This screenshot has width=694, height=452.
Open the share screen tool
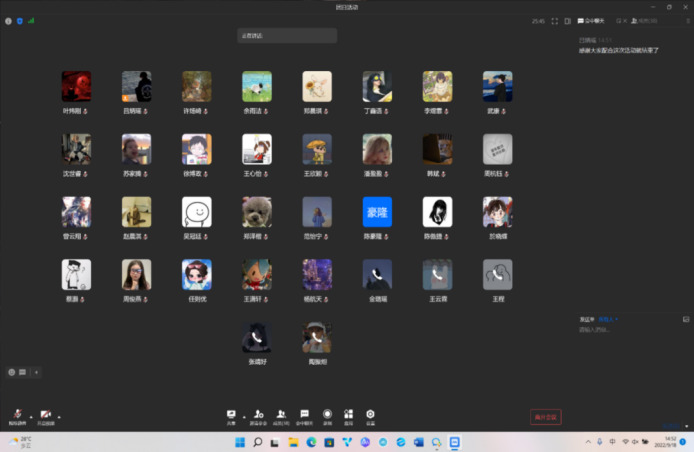232,415
